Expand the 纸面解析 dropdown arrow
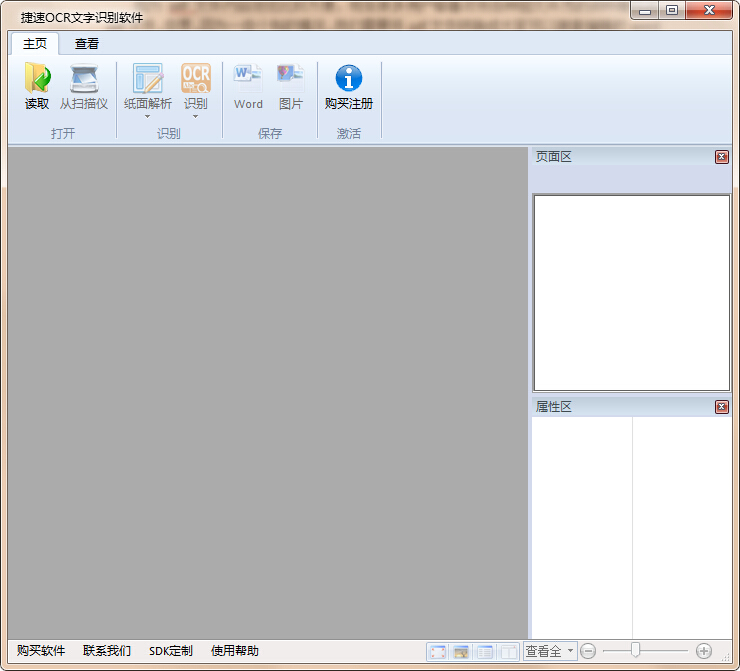This screenshot has height=671, width=740. click(147, 117)
